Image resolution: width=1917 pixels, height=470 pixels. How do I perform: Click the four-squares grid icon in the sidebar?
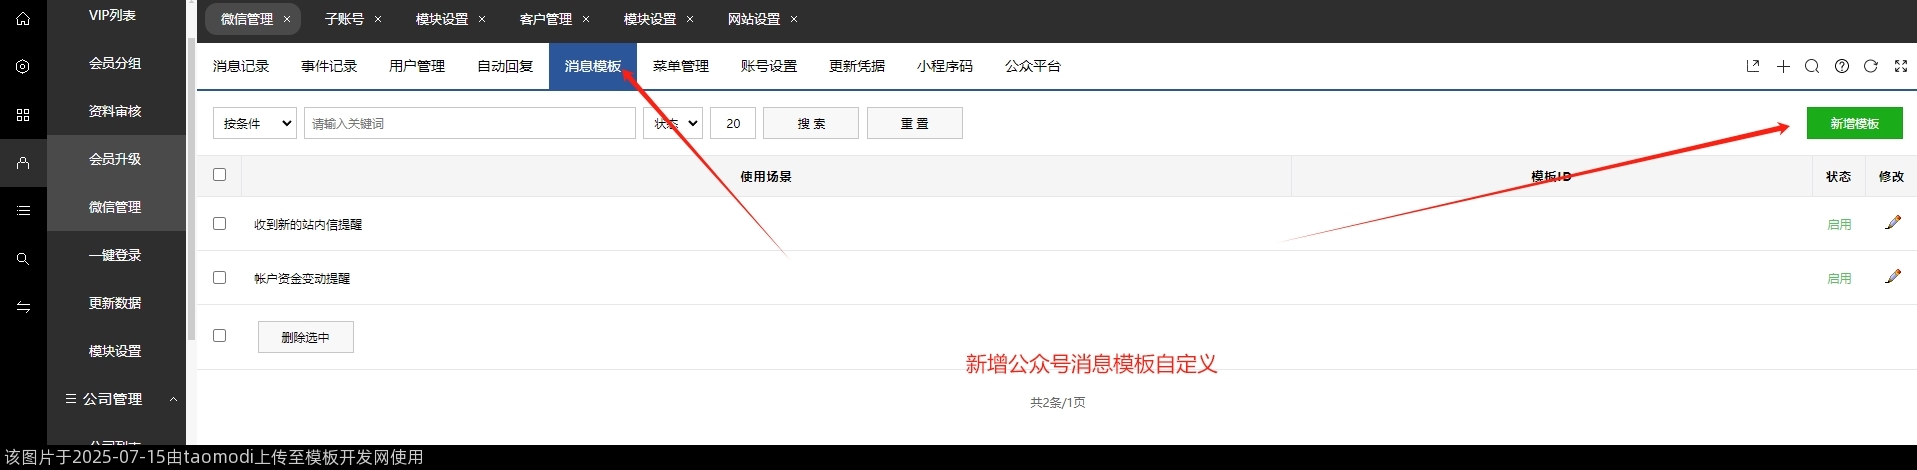[23, 115]
